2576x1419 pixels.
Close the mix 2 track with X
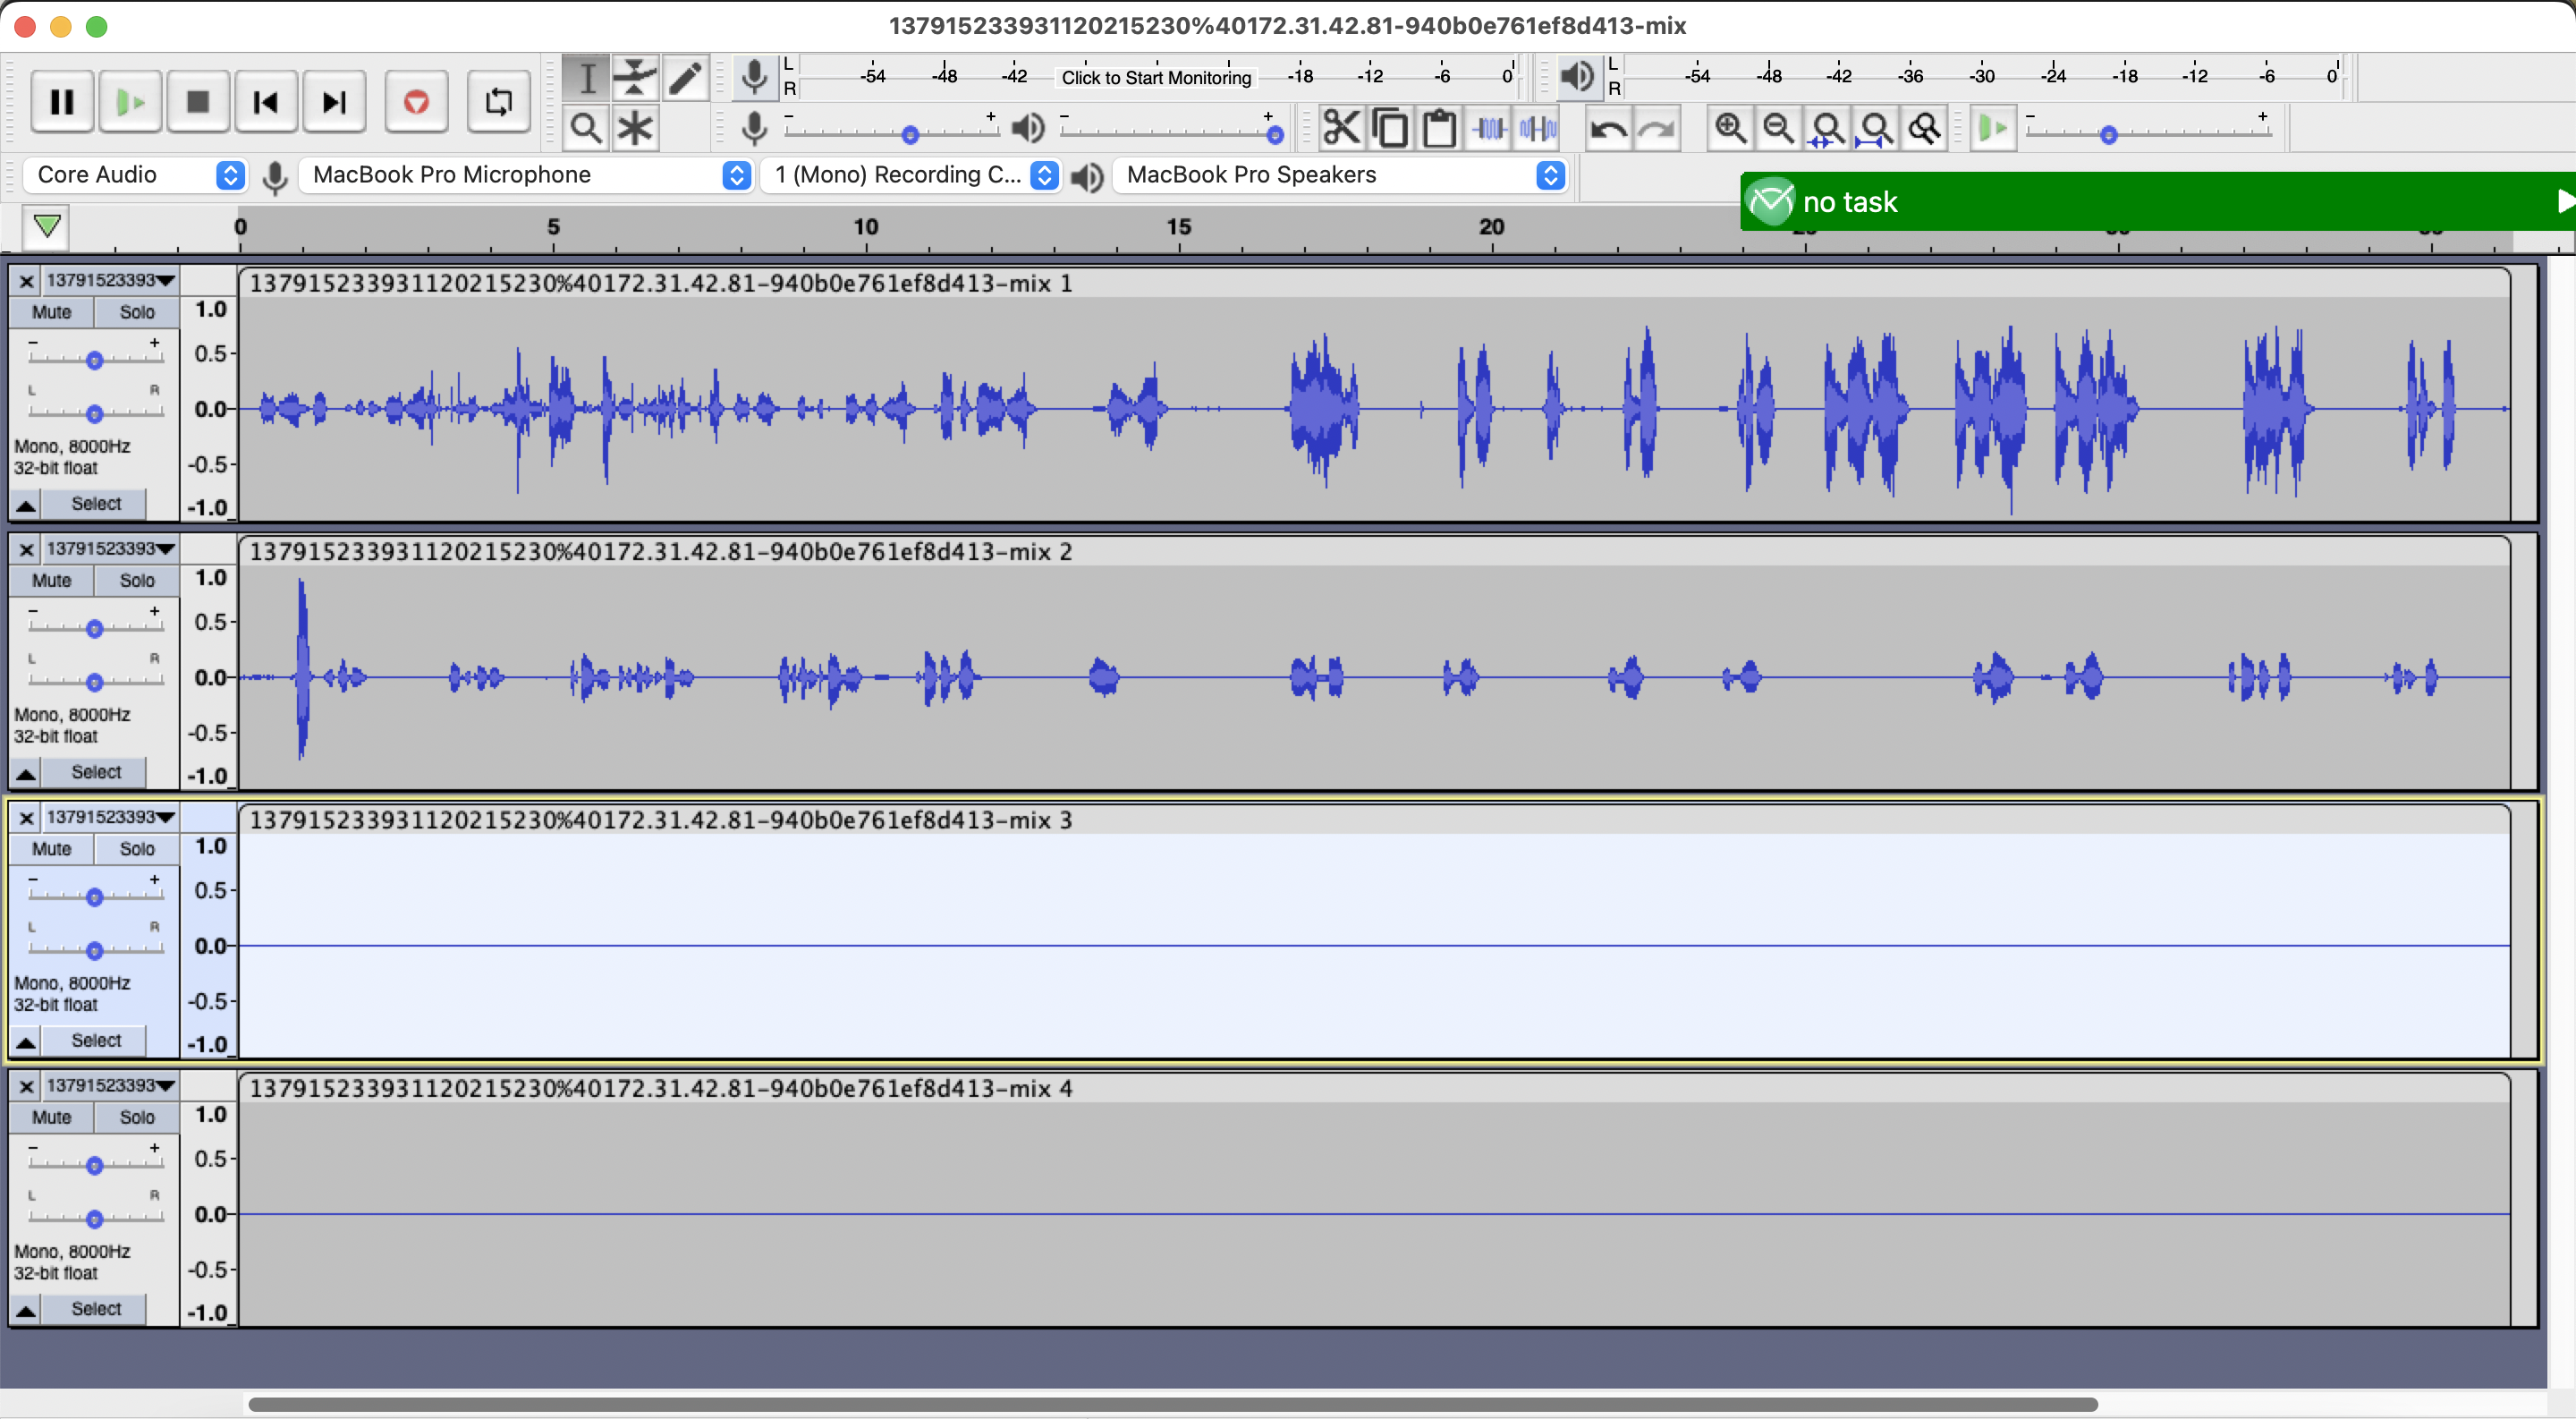pyautogui.click(x=26, y=549)
